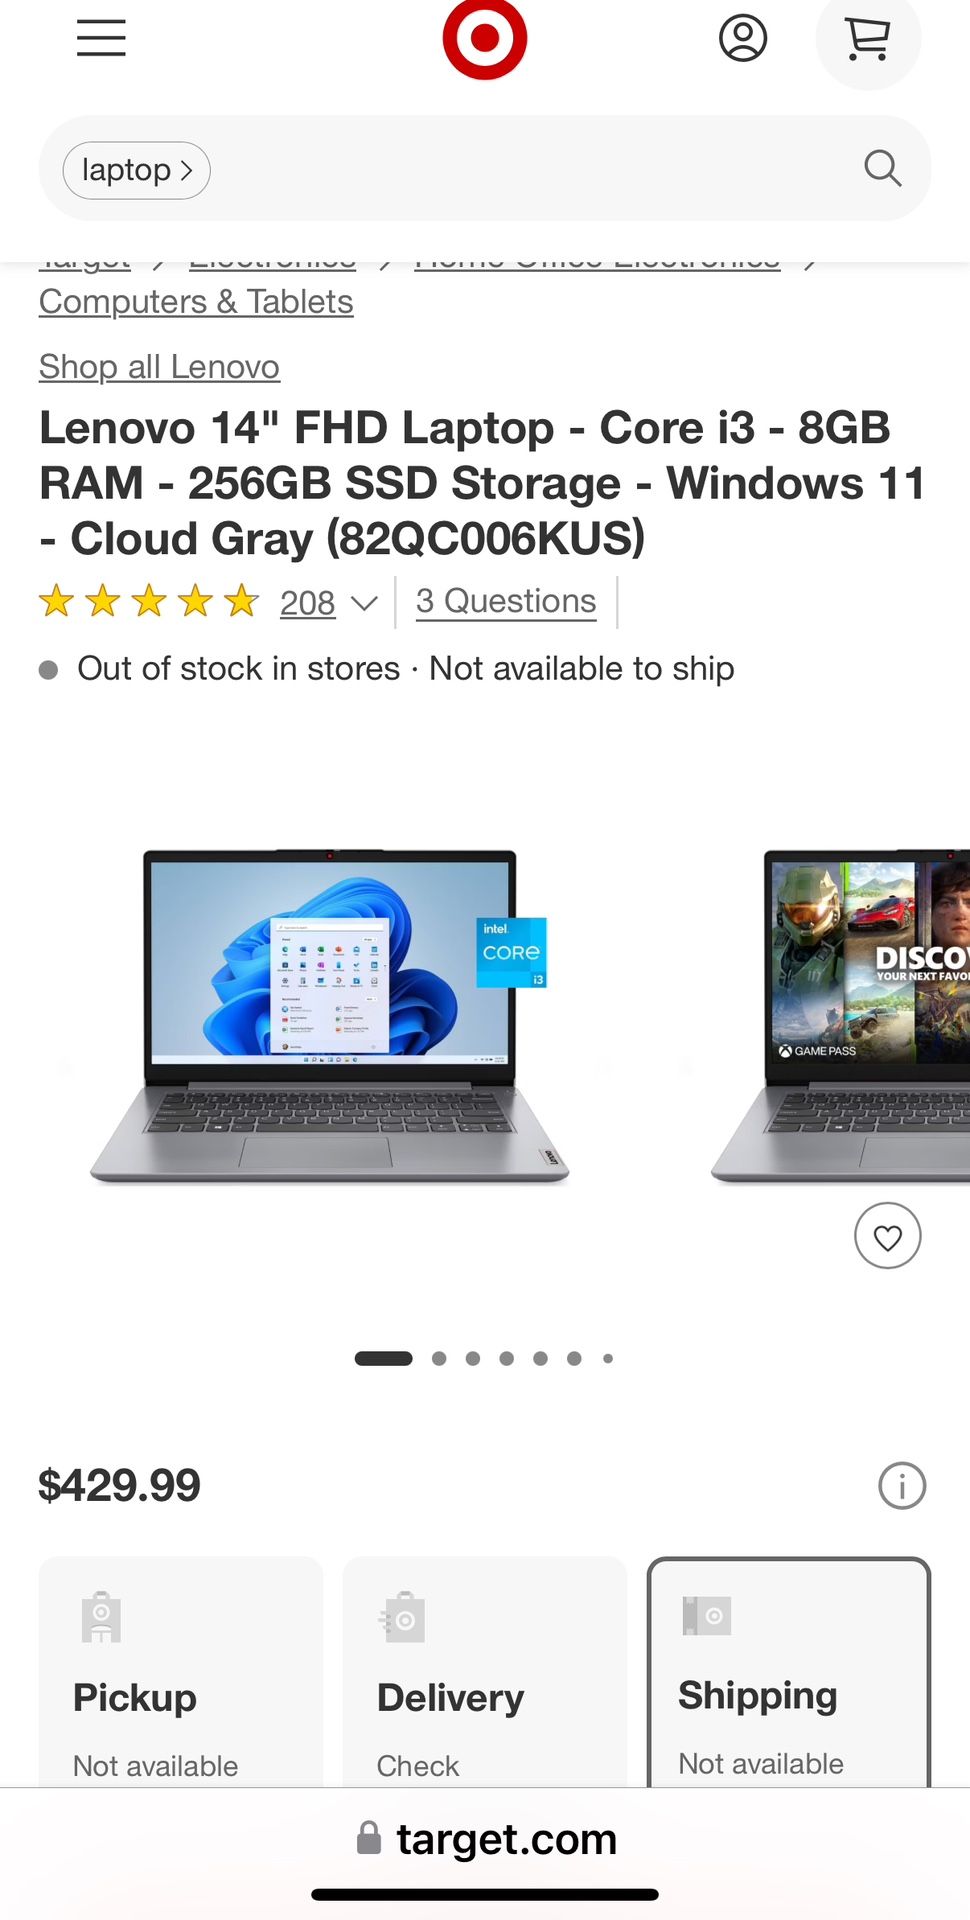Go to Target home via bullseye logo
Screen dimensions: 970x1920
[485, 38]
